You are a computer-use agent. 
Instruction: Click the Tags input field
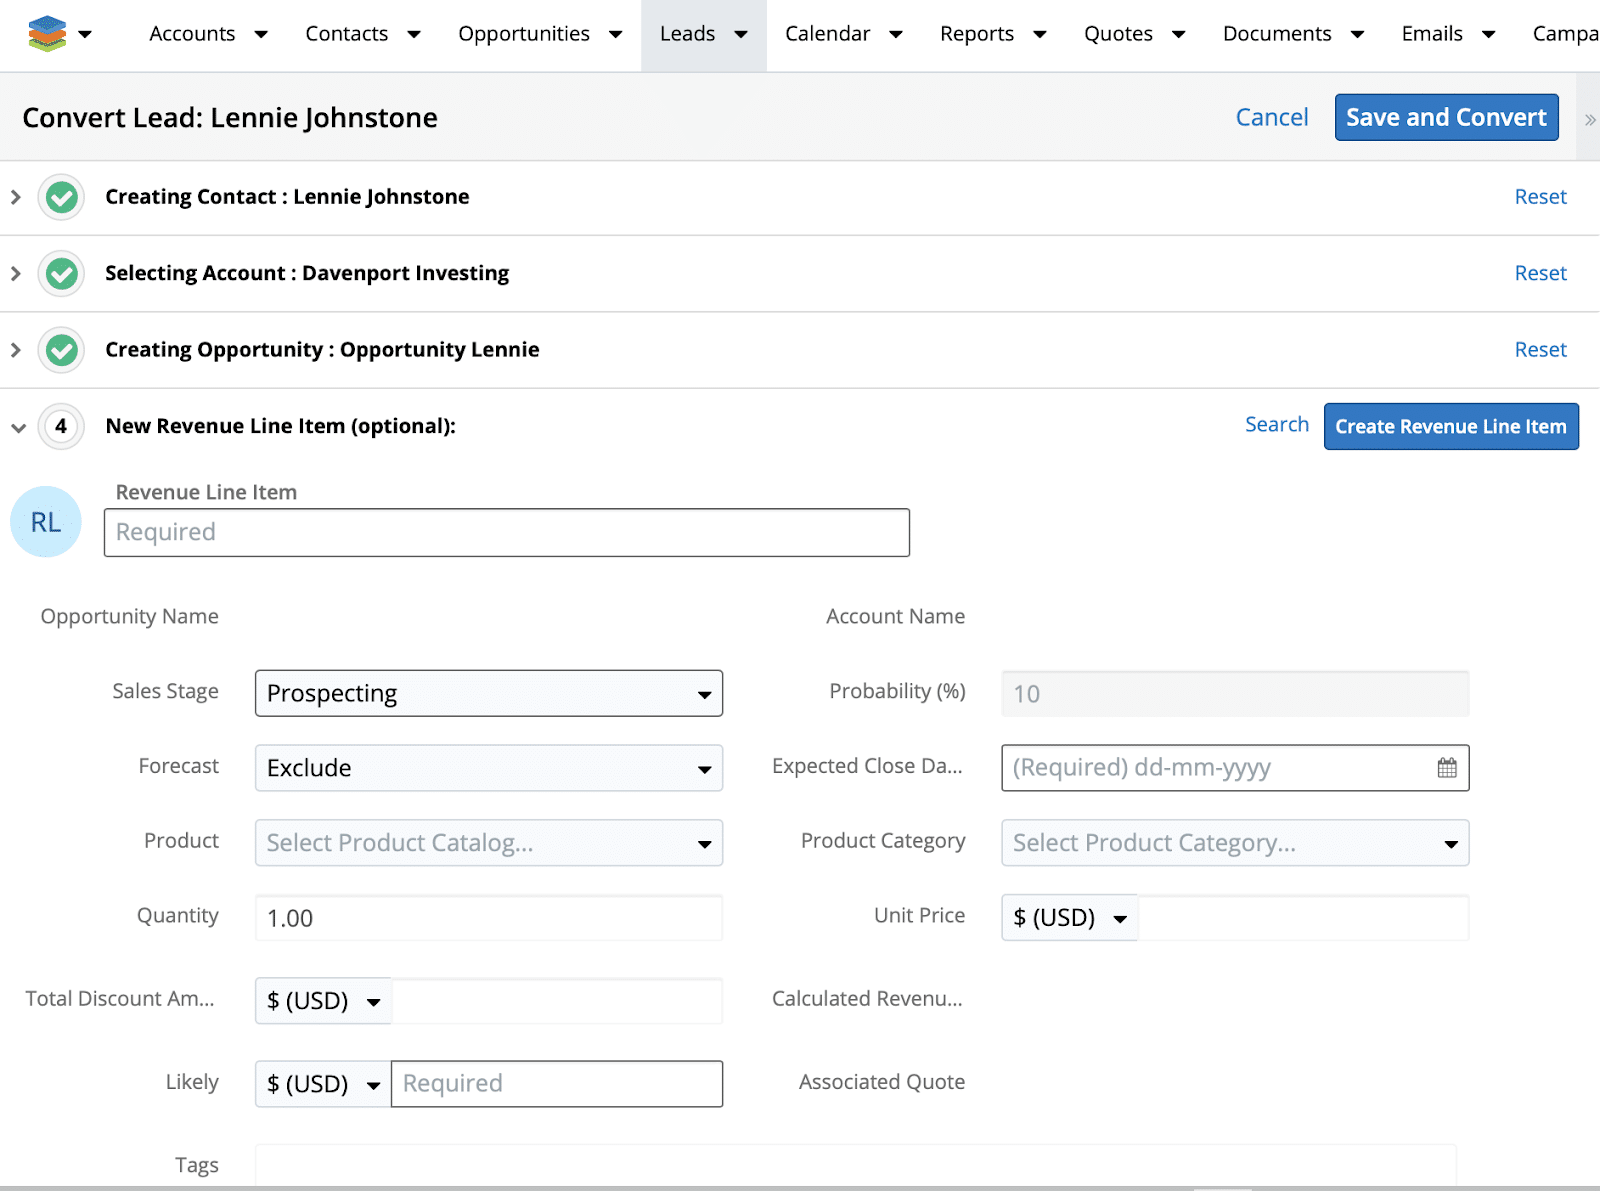point(856,1166)
